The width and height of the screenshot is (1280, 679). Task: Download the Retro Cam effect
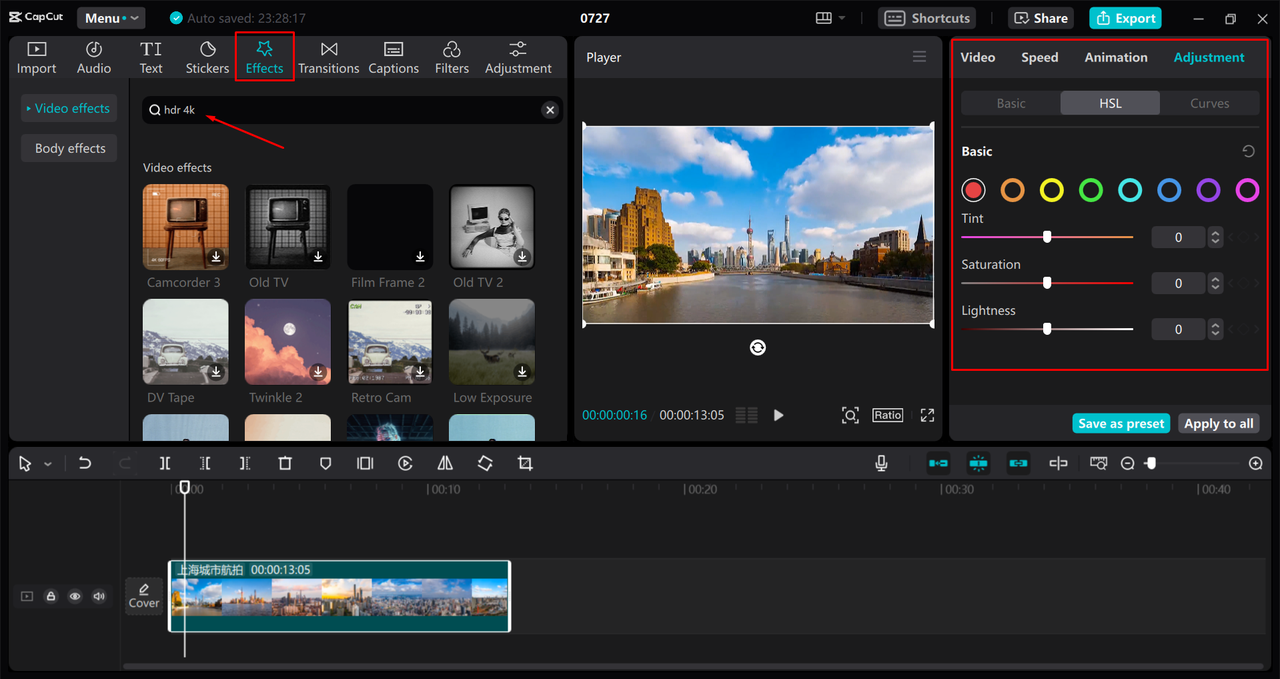(420, 372)
